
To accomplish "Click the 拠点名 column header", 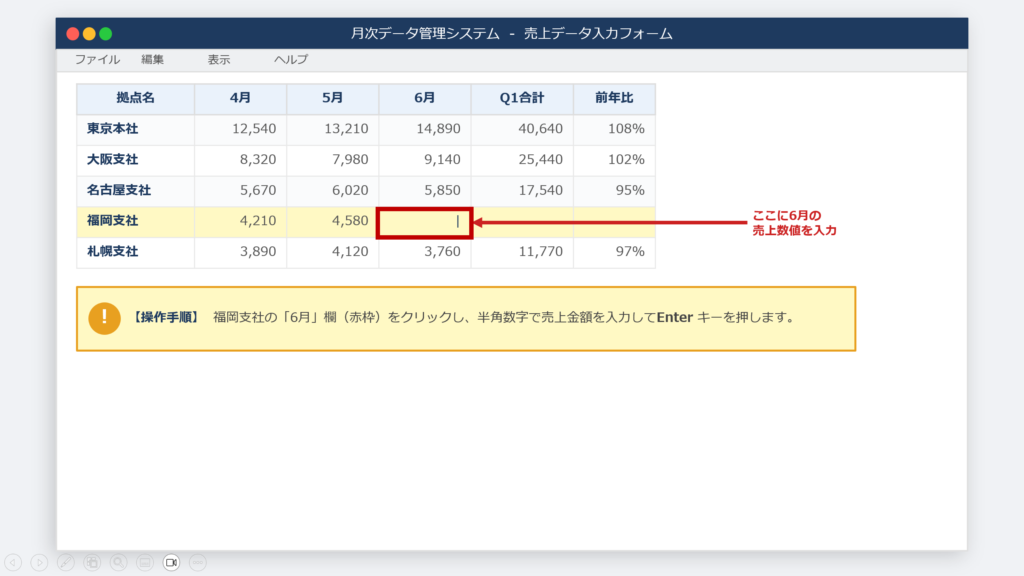I will (x=135, y=98).
